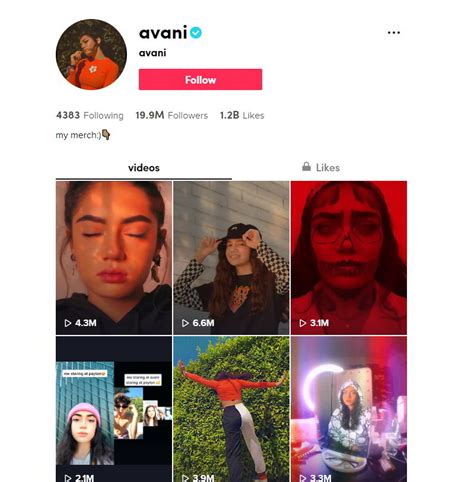Image resolution: width=474 pixels, height=482 pixels.
Task: Click the blue verified badge next to avani
Action: click(x=196, y=33)
